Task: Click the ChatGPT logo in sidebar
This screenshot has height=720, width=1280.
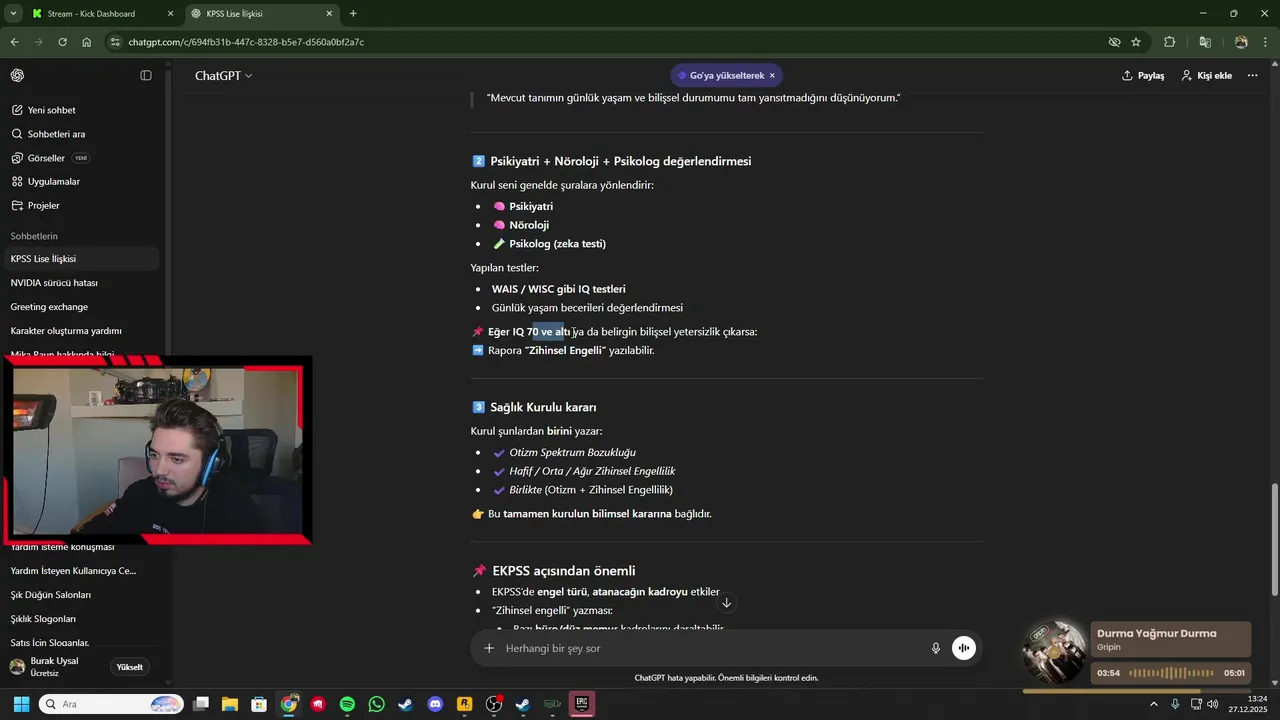Action: coord(17,76)
